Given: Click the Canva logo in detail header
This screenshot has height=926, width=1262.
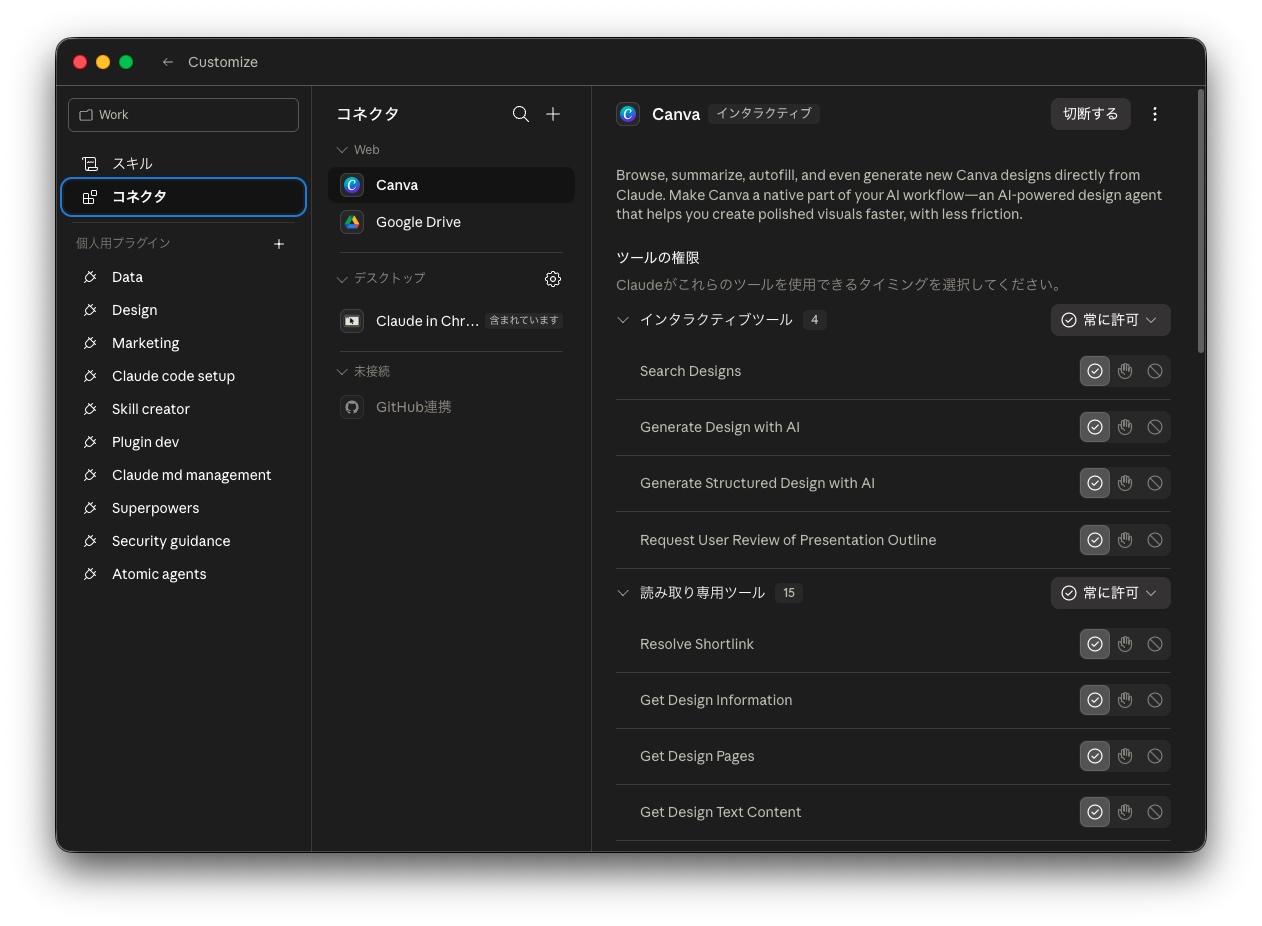Looking at the screenshot, I should pyautogui.click(x=628, y=114).
